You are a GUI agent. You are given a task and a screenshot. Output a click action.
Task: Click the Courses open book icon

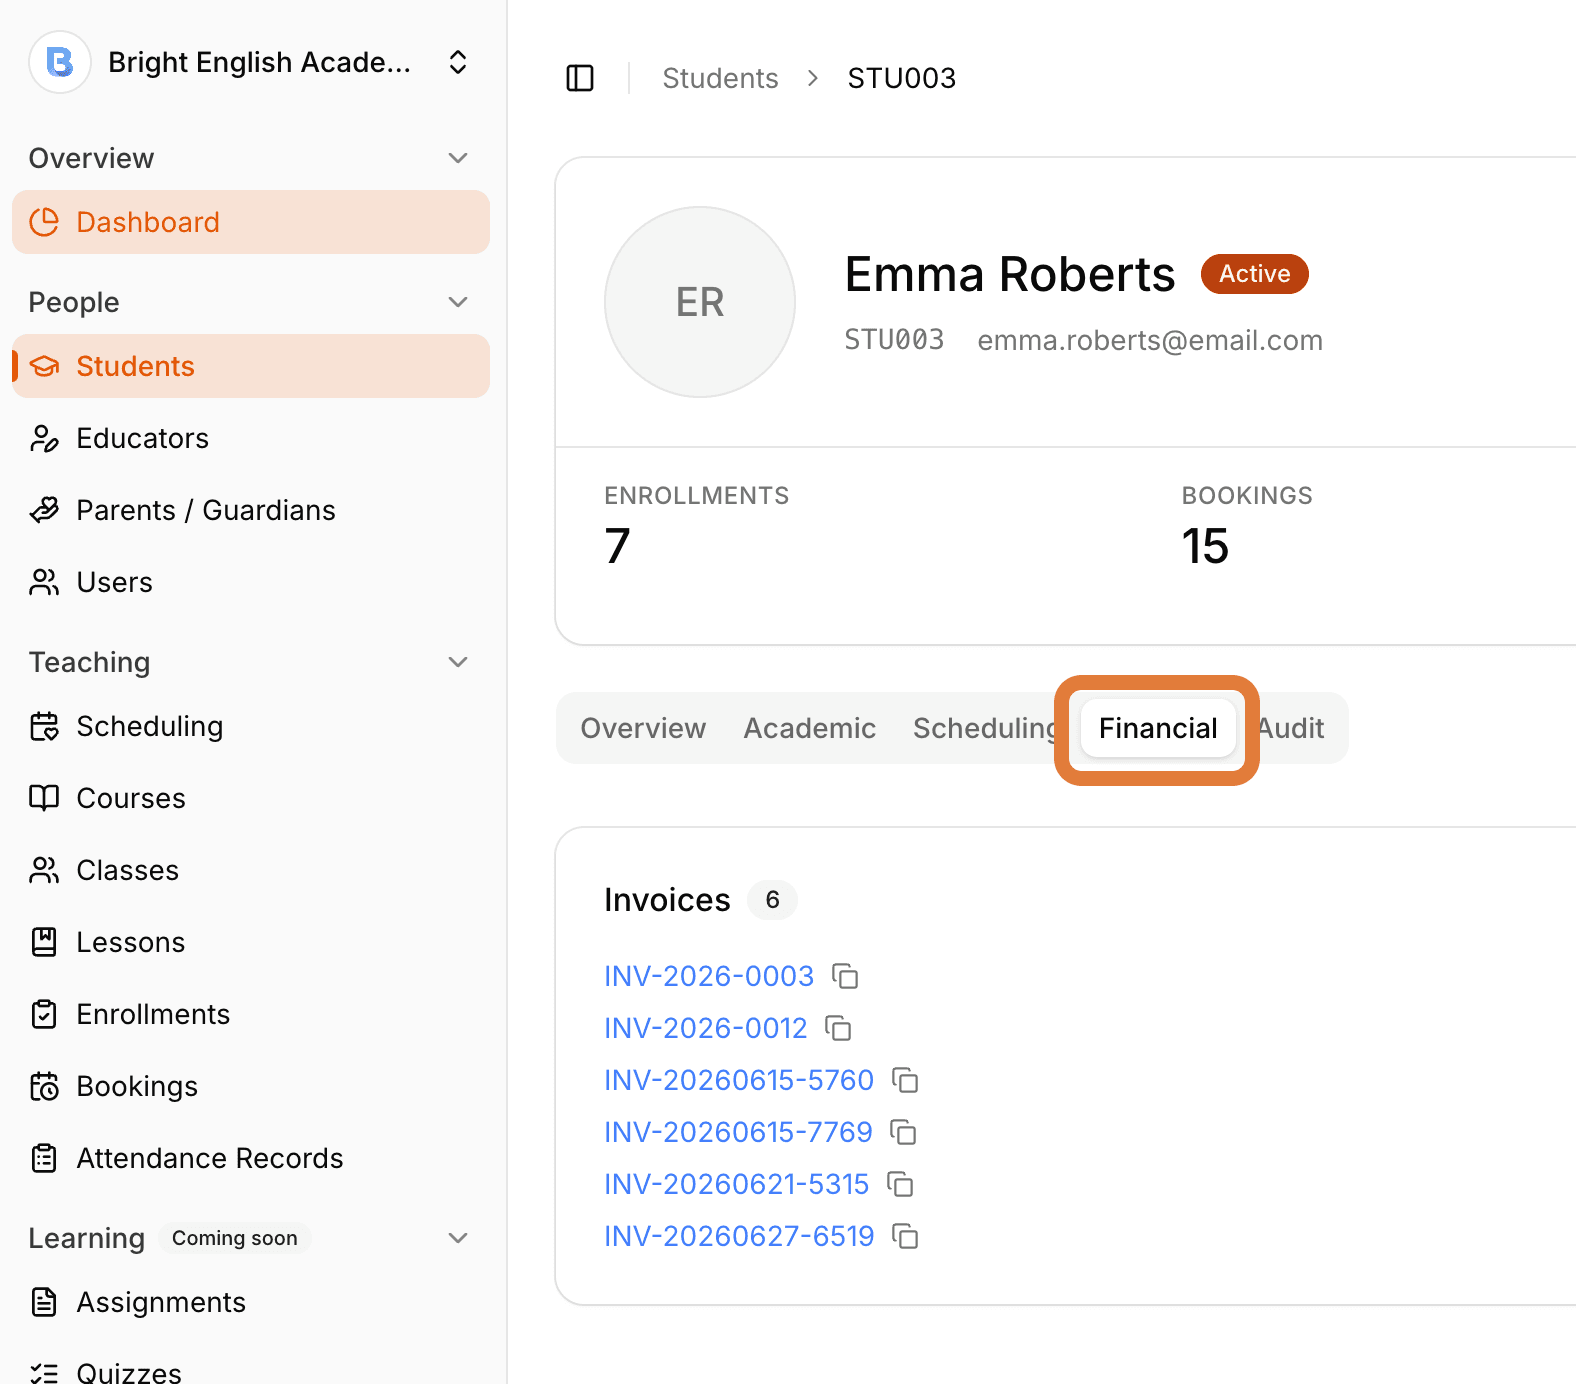click(44, 798)
